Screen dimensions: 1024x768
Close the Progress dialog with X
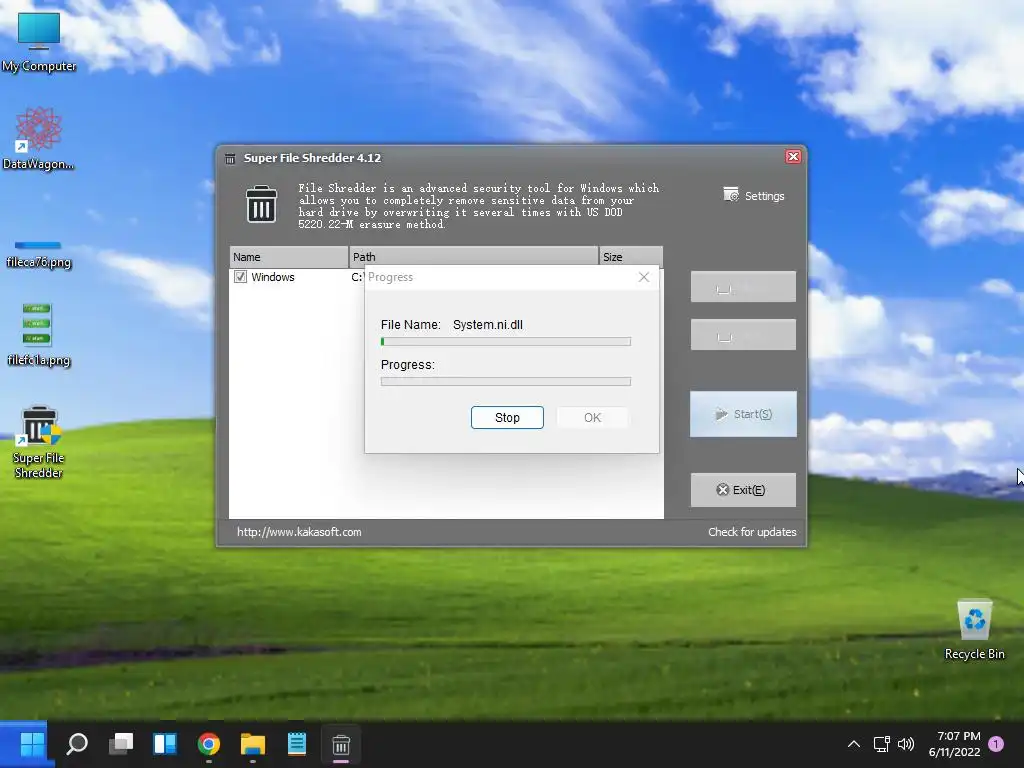[644, 277]
